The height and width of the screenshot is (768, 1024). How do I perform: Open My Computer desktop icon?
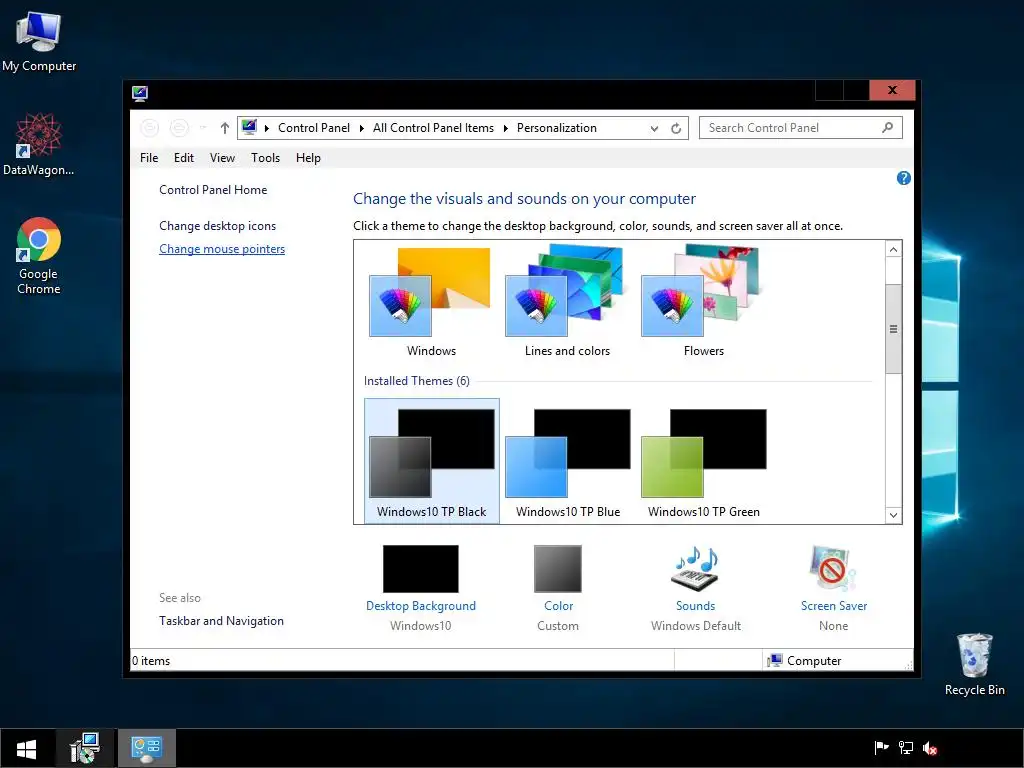coord(39,42)
